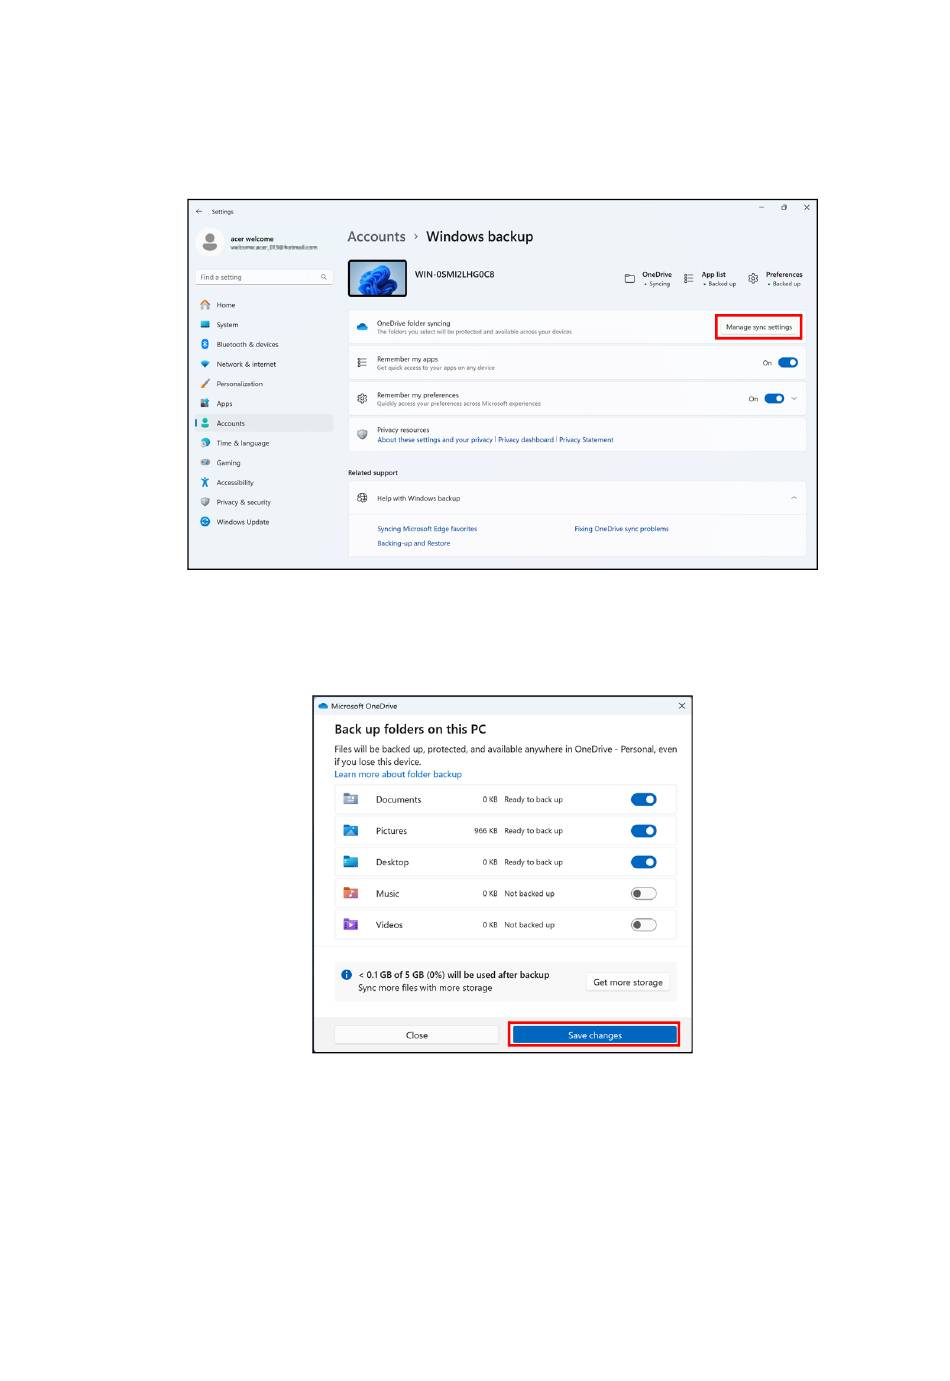Click the Documents folder icon in OneDrive dialog
The width and height of the screenshot is (950, 1381).
[351, 799]
